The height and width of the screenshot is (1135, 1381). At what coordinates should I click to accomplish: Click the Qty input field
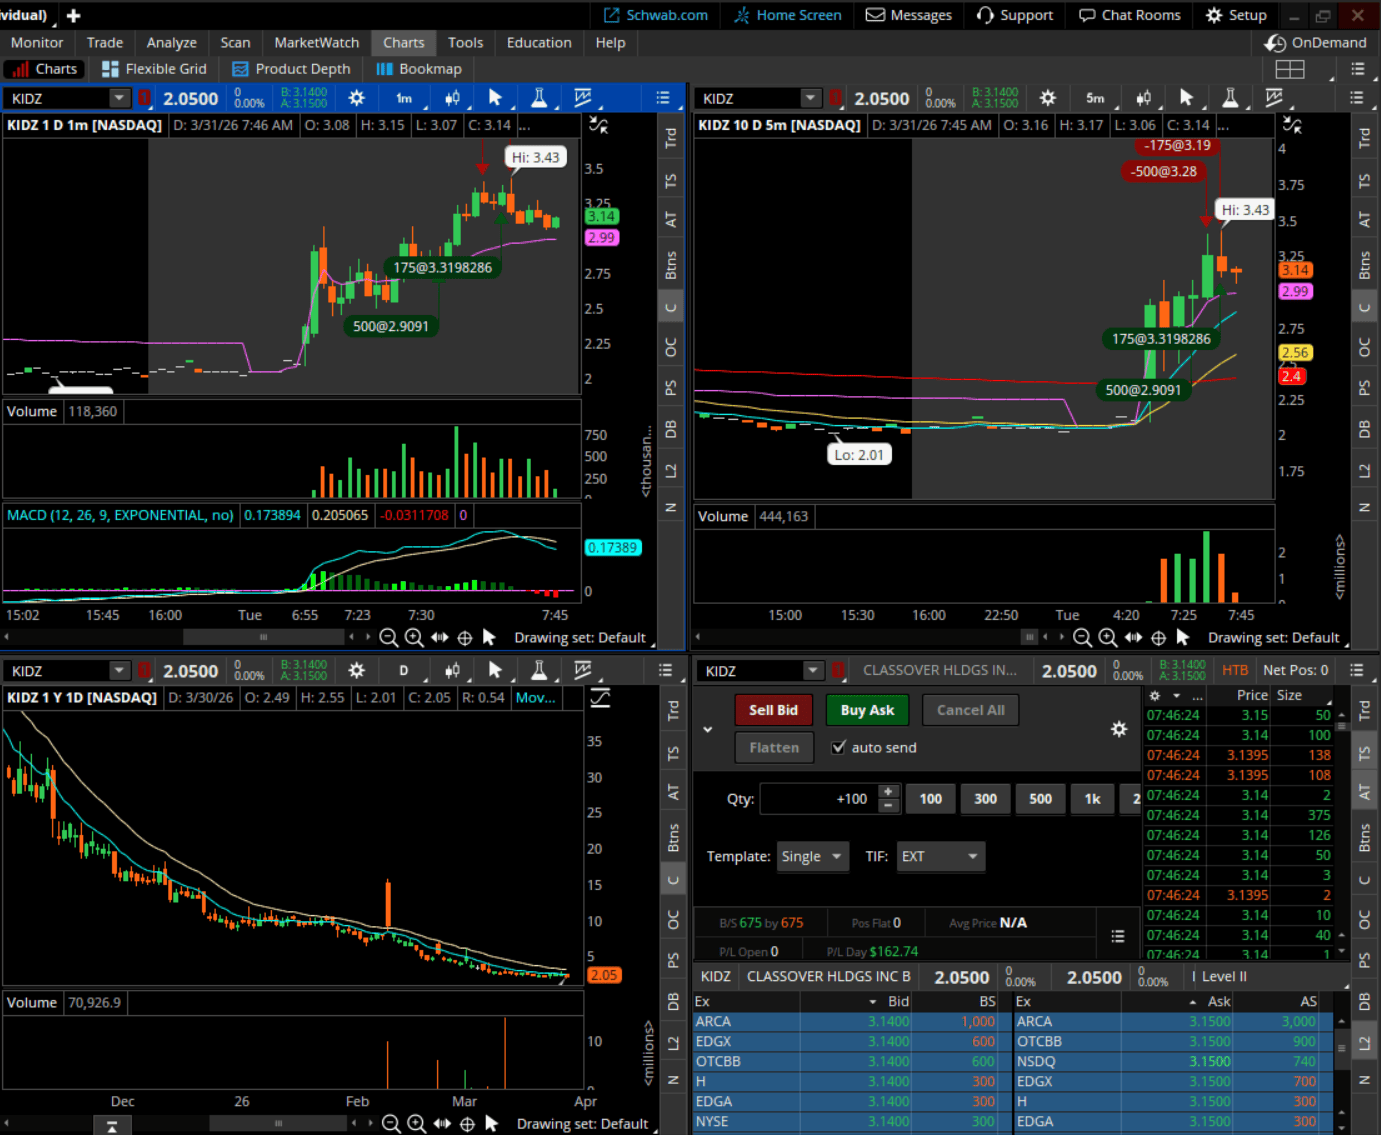[x=819, y=799]
